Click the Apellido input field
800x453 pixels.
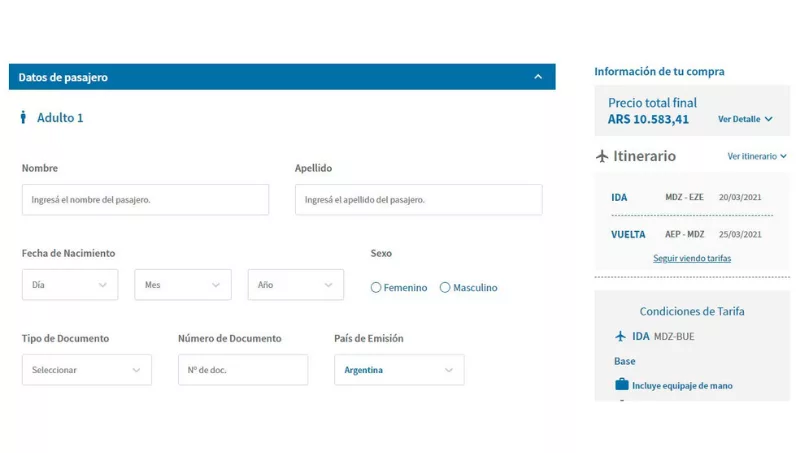tap(418, 200)
